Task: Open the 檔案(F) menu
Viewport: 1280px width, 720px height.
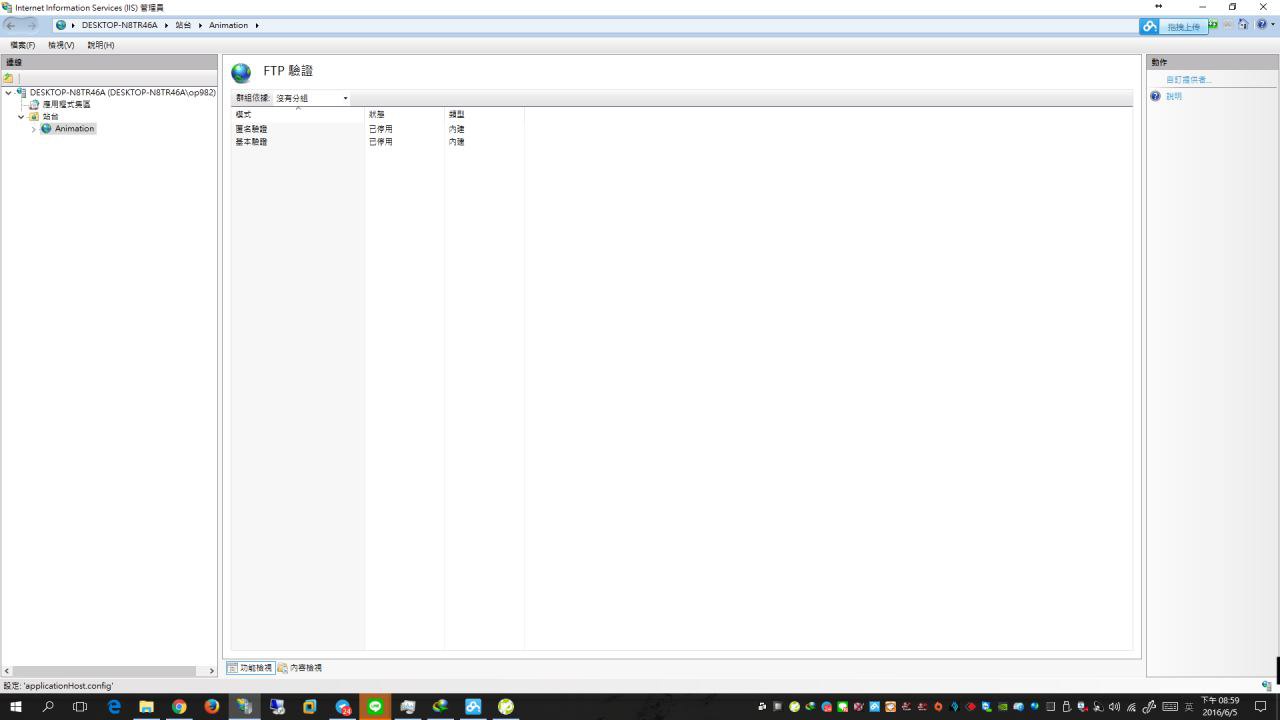Action: 22,45
